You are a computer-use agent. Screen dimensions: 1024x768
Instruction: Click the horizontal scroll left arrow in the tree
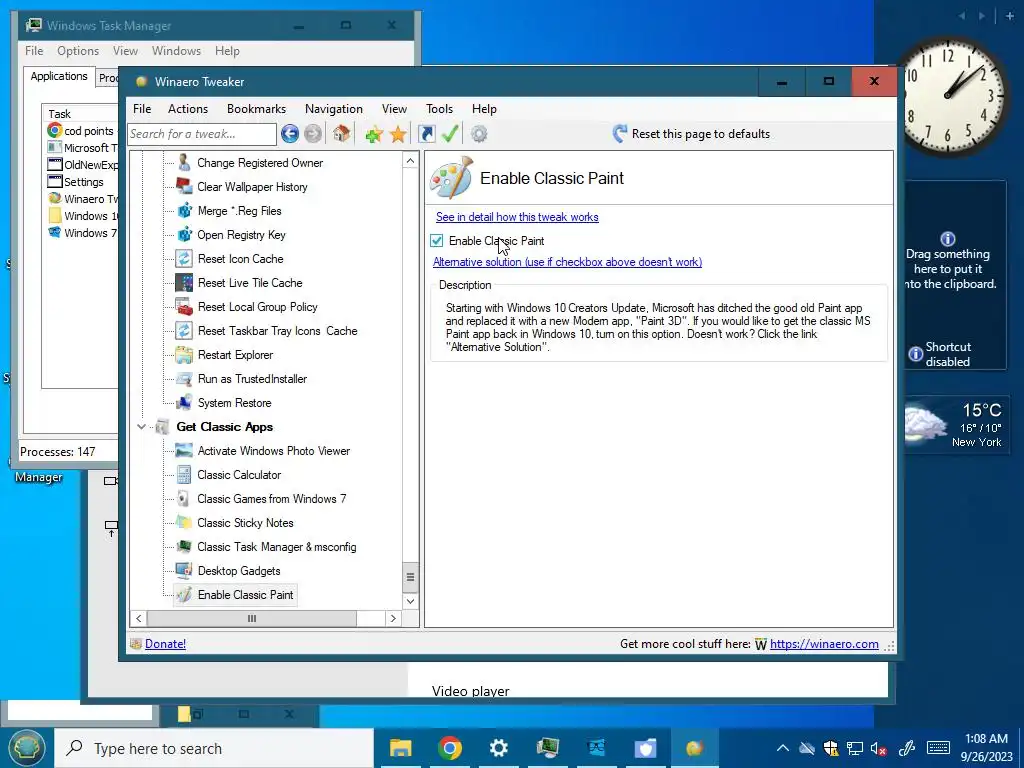point(138,618)
